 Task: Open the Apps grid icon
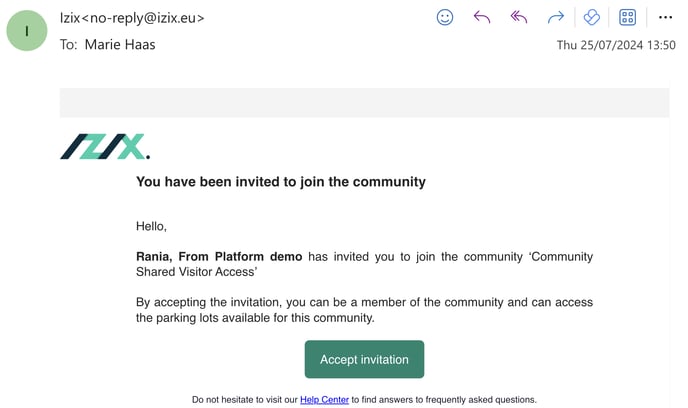(628, 17)
